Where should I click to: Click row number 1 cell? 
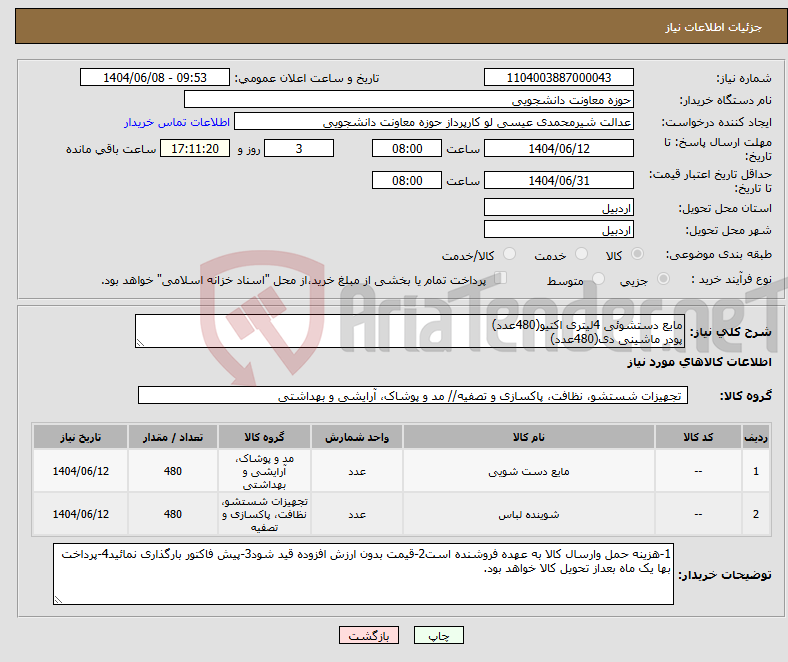pos(756,471)
